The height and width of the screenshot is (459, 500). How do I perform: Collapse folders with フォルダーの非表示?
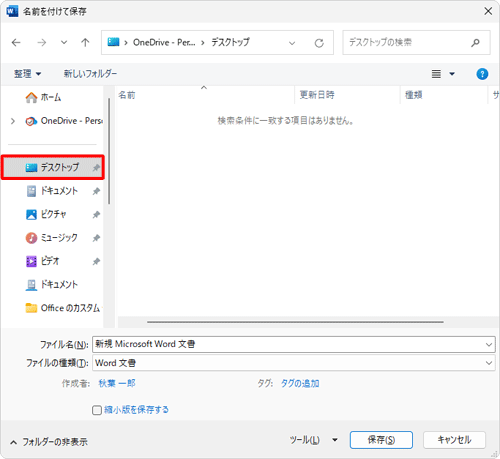(49, 442)
